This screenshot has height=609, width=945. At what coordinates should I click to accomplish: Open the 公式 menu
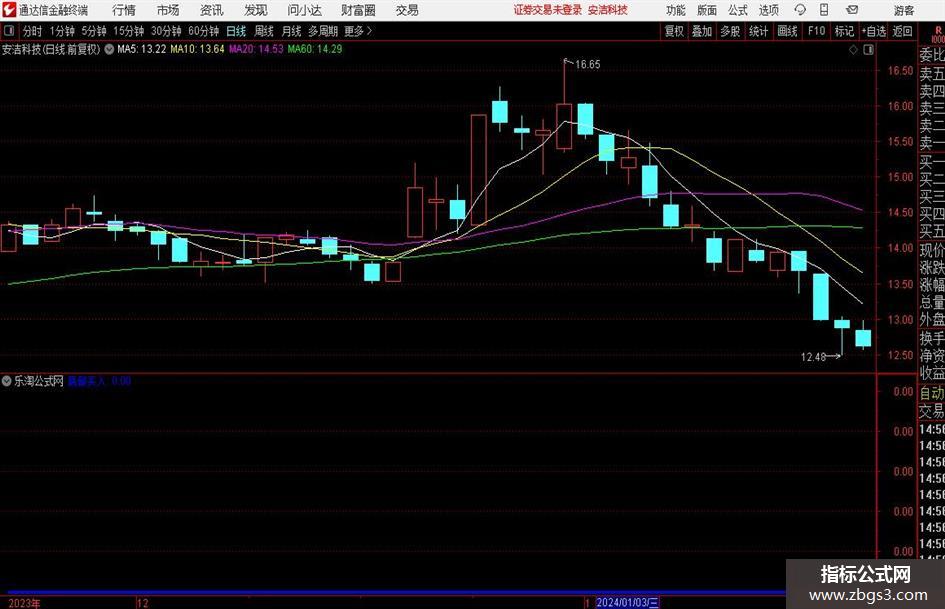pyautogui.click(x=737, y=10)
